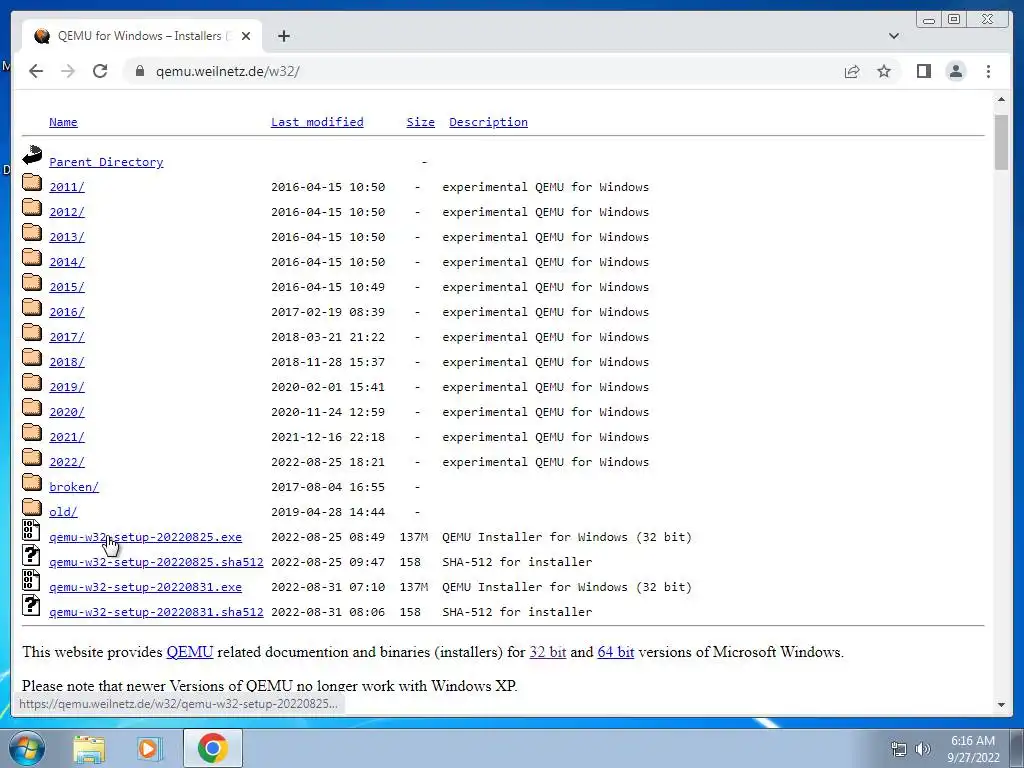Image resolution: width=1024 pixels, height=768 pixels.
Task: Sort listing by Size column
Action: tap(421, 122)
